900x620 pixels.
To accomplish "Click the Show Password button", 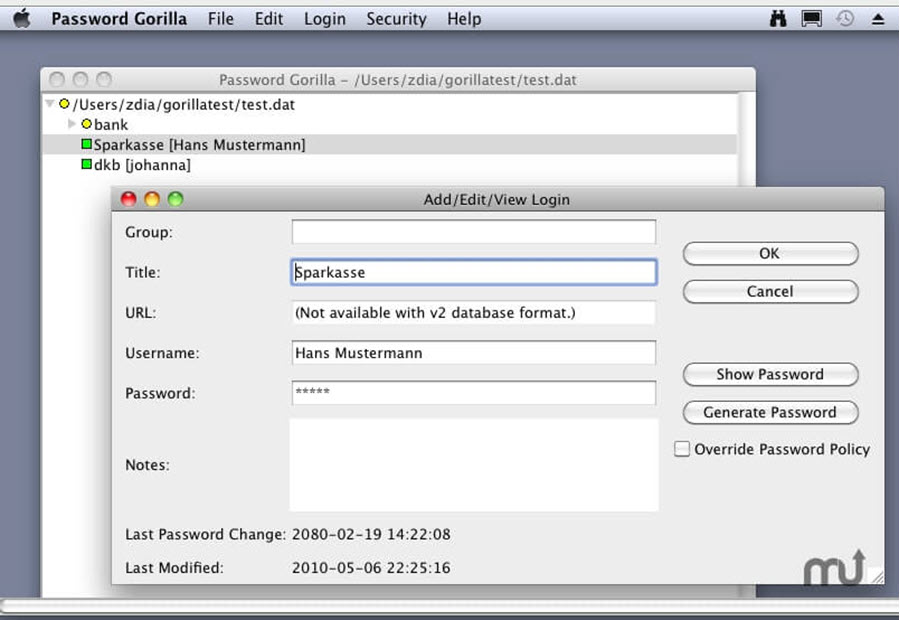I will pos(770,374).
